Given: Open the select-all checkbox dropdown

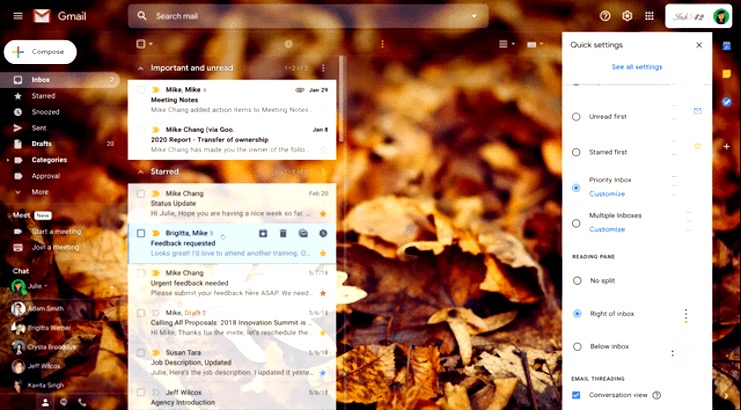Looking at the screenshot, I should coord(151,44).
